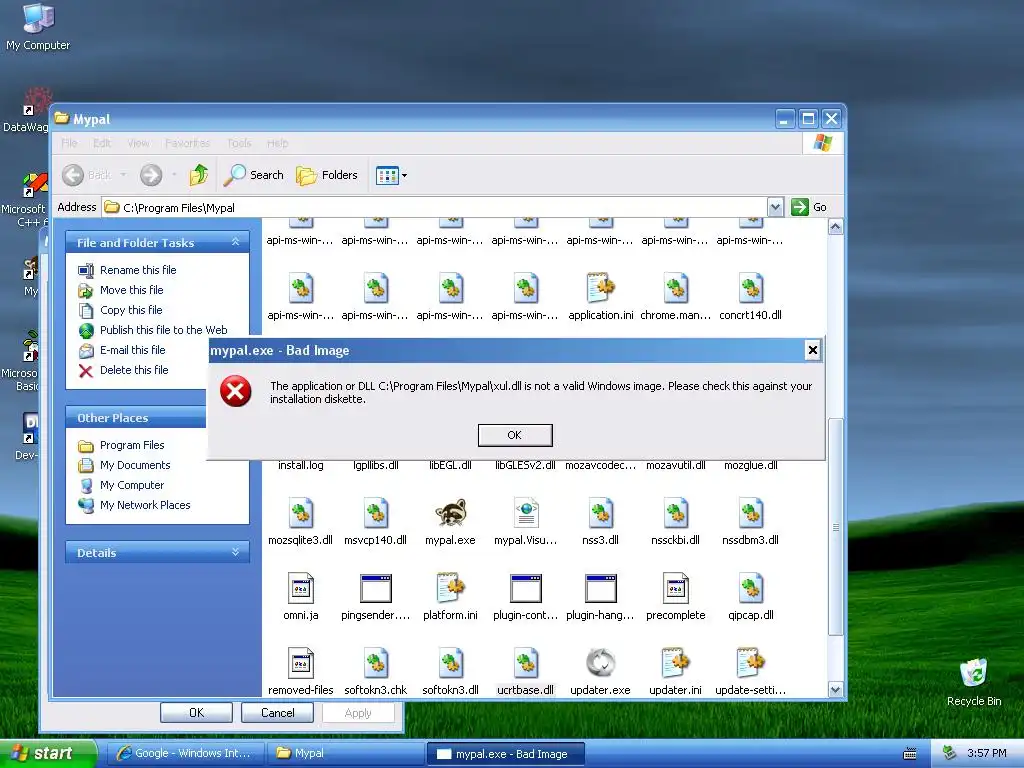
Task: Select the chrome.manifest file icon
Action: [x=675, y=288]
